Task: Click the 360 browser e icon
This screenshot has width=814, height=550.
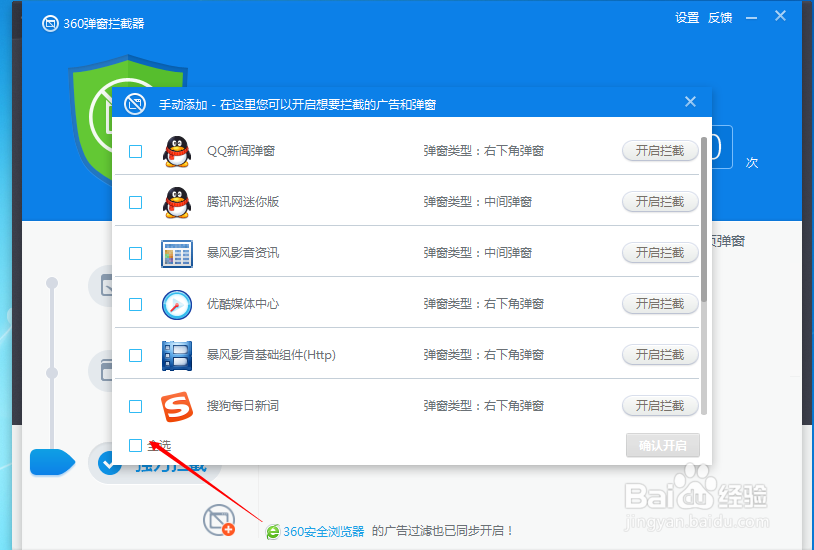Action: click(x=273, y=531)
